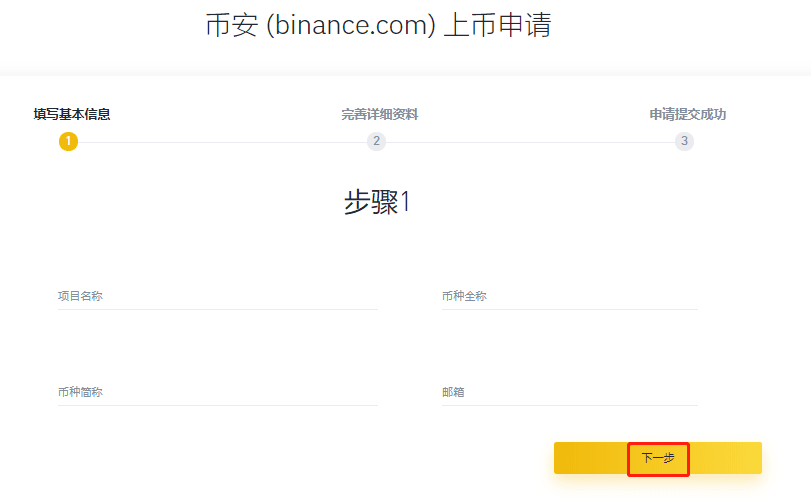The height and width of the screenshot is (501, 811).
Task: Select the step 3 circle indicator
Action: [684, 141]
